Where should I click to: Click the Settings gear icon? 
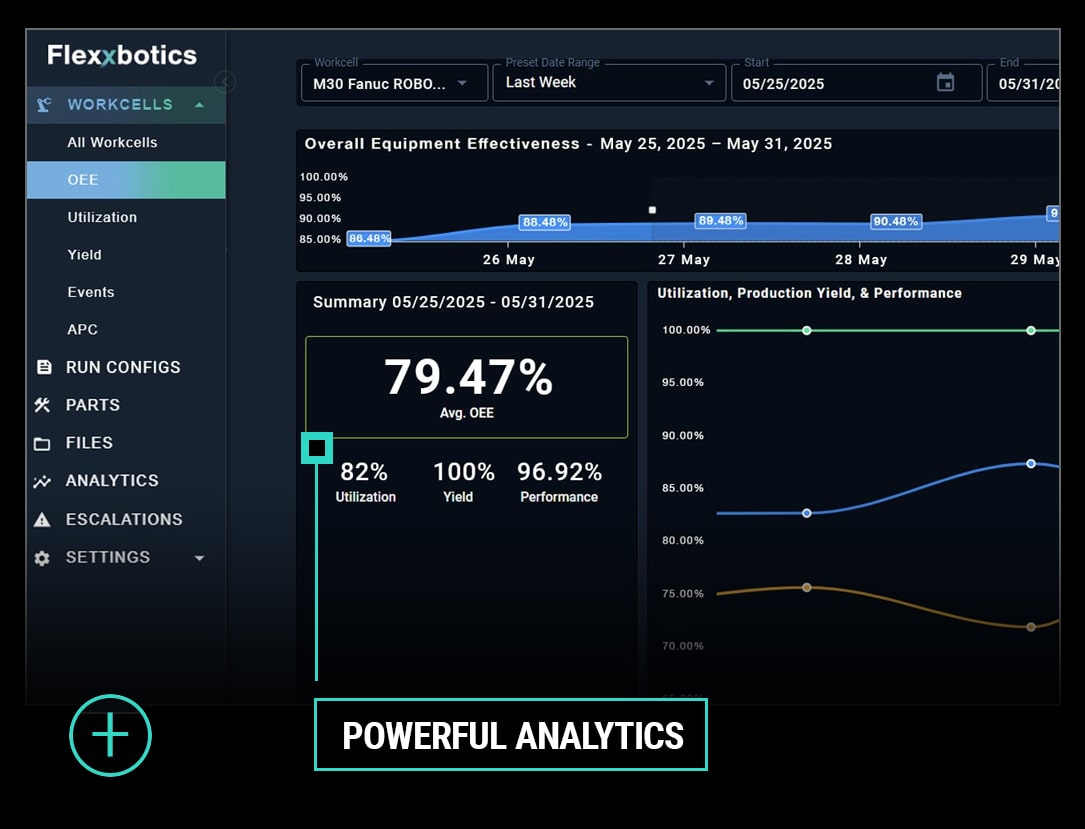pos(43,557)
